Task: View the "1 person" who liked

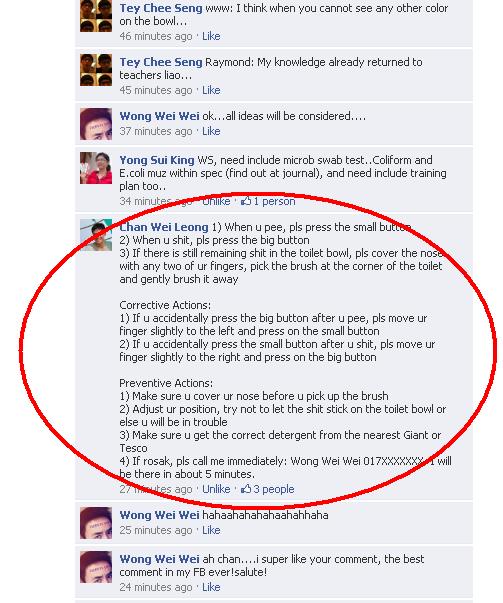Action: [x=274, y=201]
